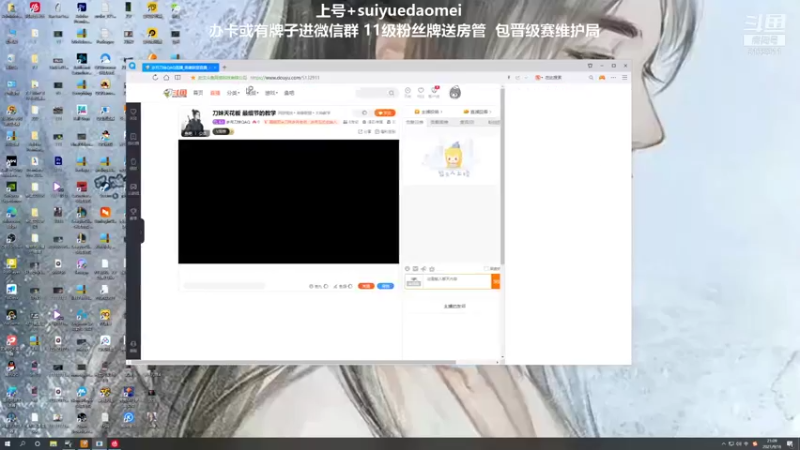Open the emoji icon above chat input
The width and height of the screenshot is (800, 450).
(x=407, y=269)
